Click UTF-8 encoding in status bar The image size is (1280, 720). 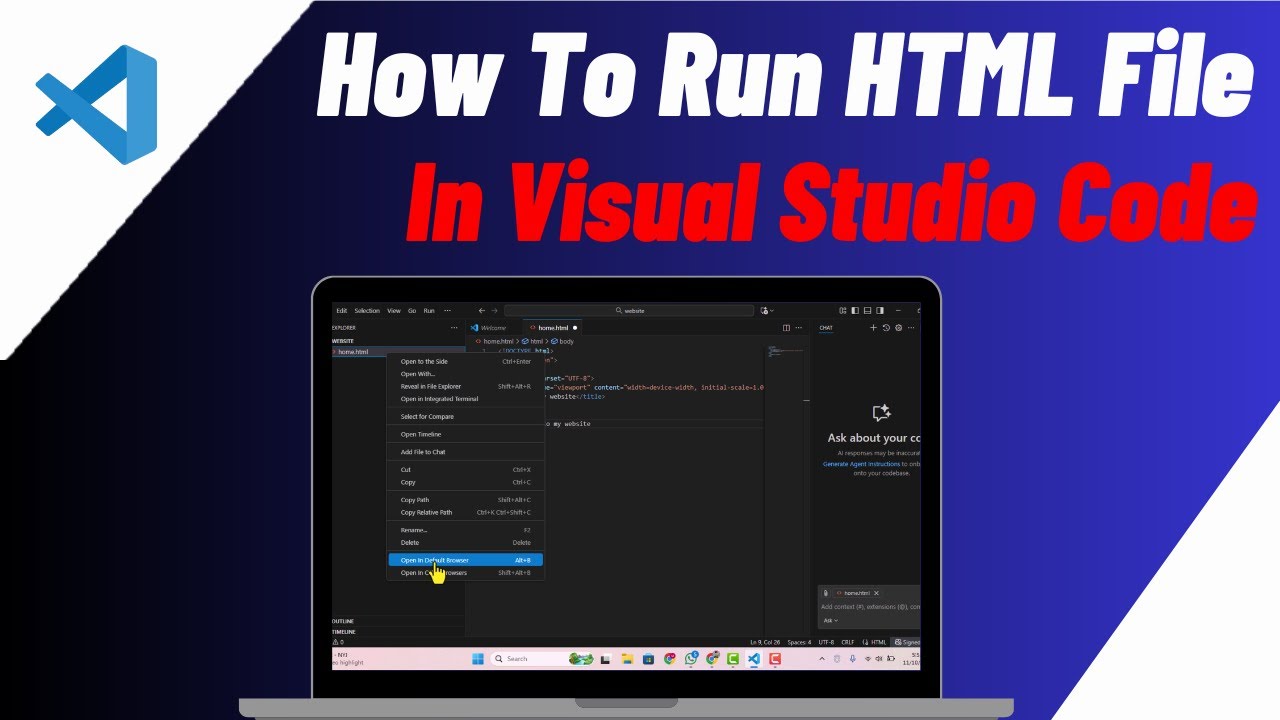pyautogui.click(x=826, y=642)
